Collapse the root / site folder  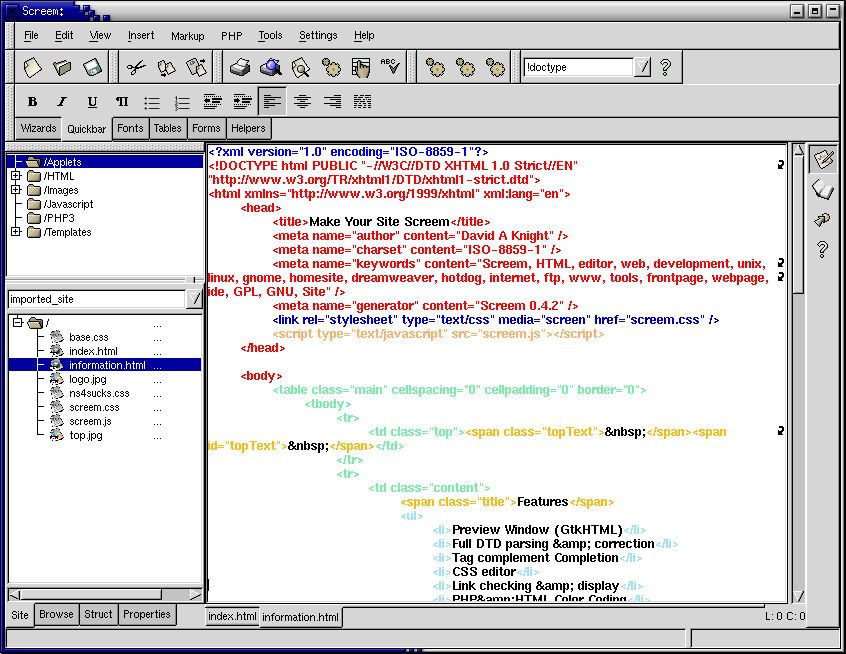pyautogui.click(x=18, y=323)
